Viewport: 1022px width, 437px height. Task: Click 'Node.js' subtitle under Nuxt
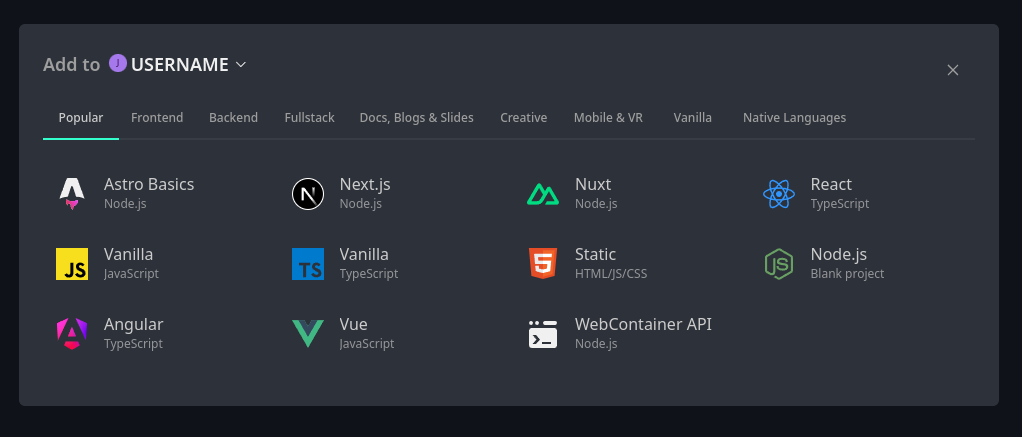pos(596,203)
